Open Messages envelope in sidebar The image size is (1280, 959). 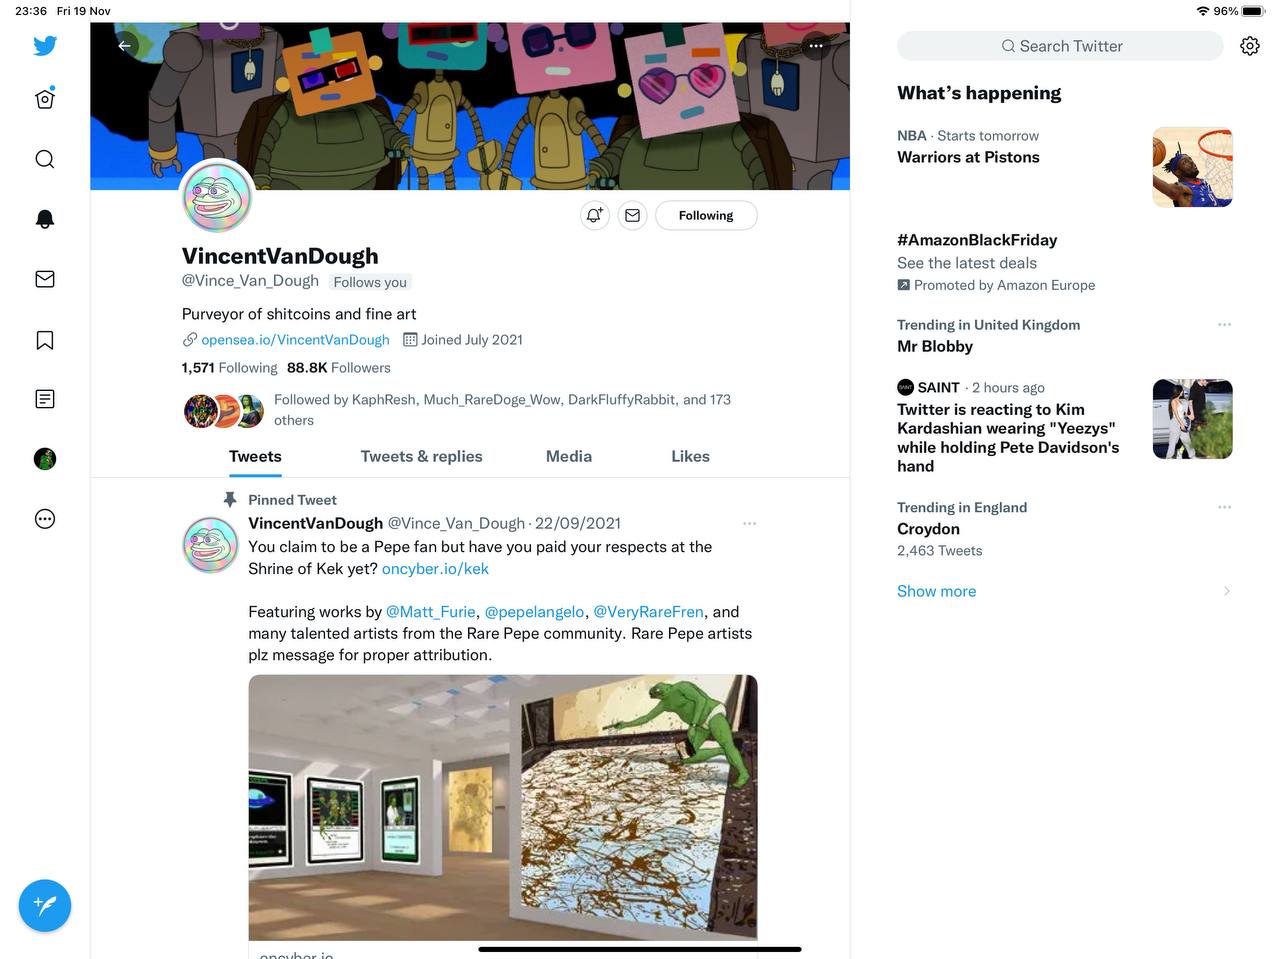point(45,279)
